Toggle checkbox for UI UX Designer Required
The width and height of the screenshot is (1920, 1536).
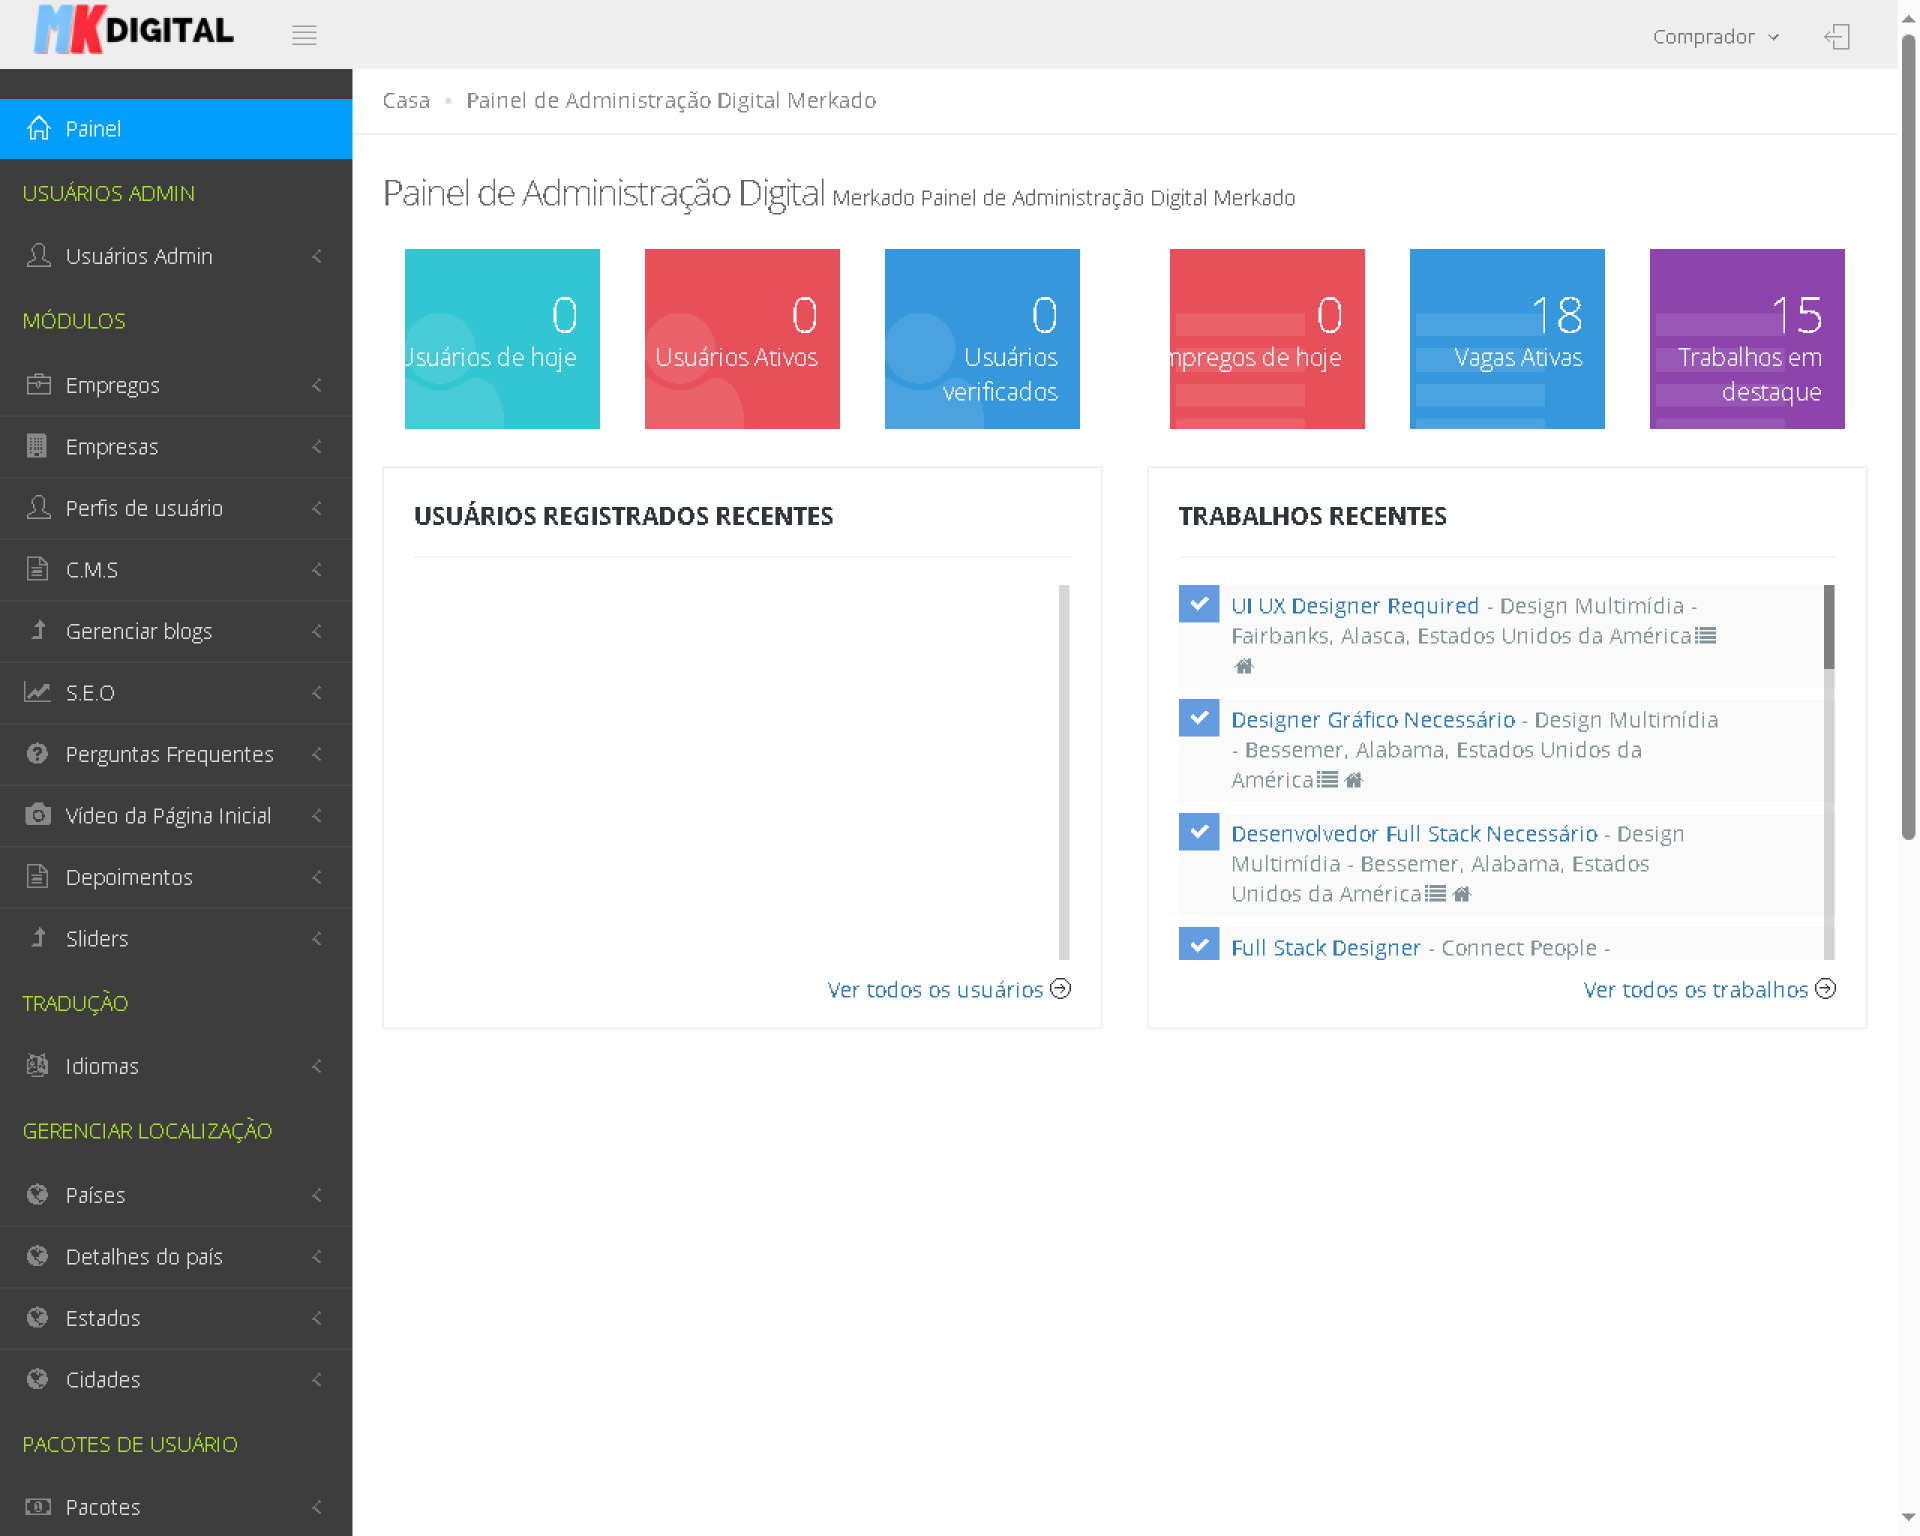coord(1198,604)
